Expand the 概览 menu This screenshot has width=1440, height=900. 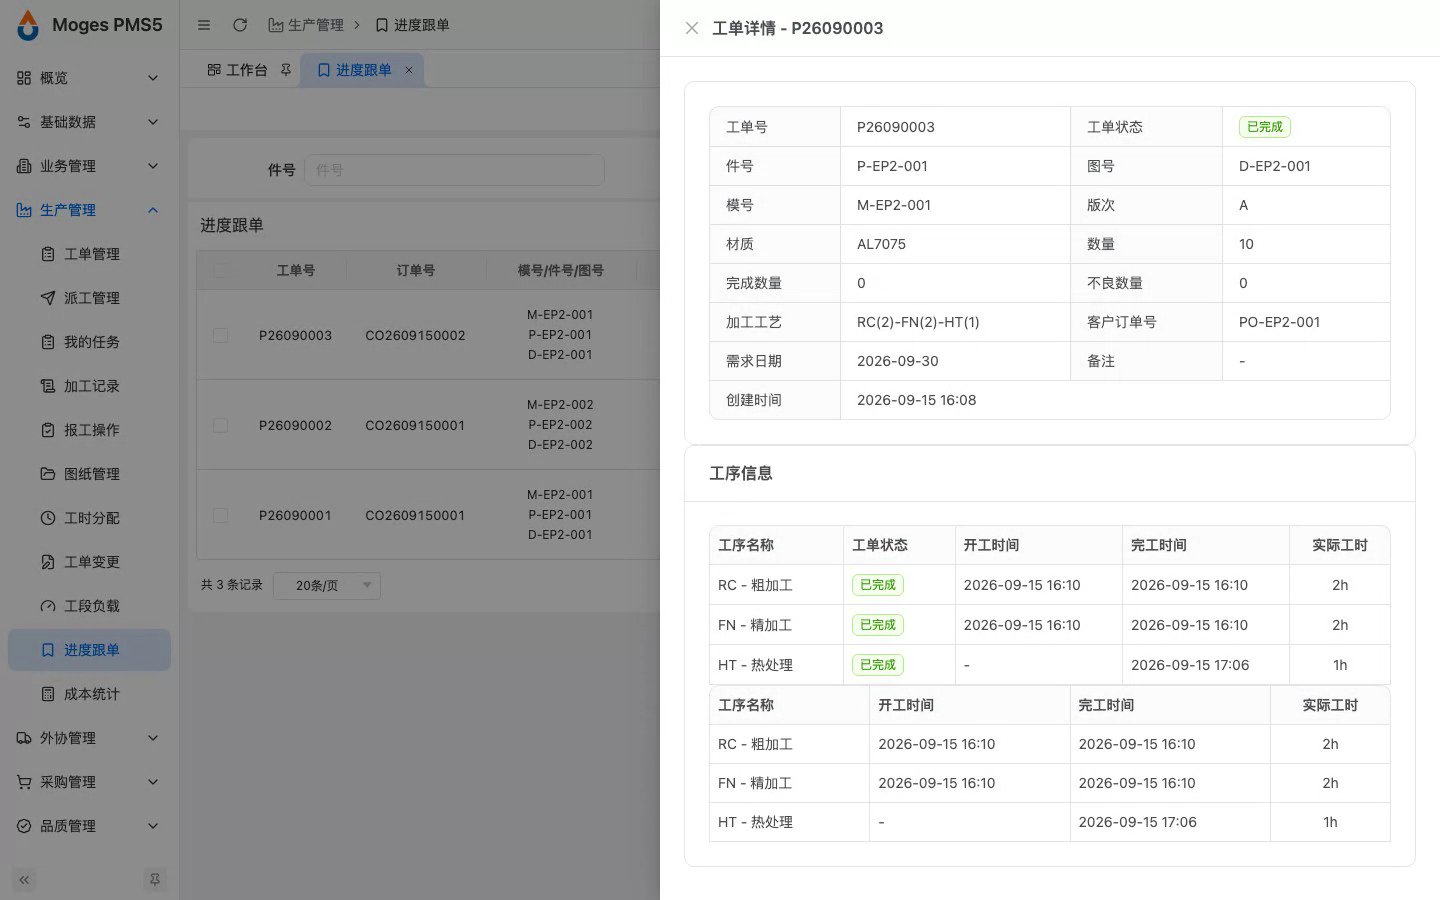89,78
